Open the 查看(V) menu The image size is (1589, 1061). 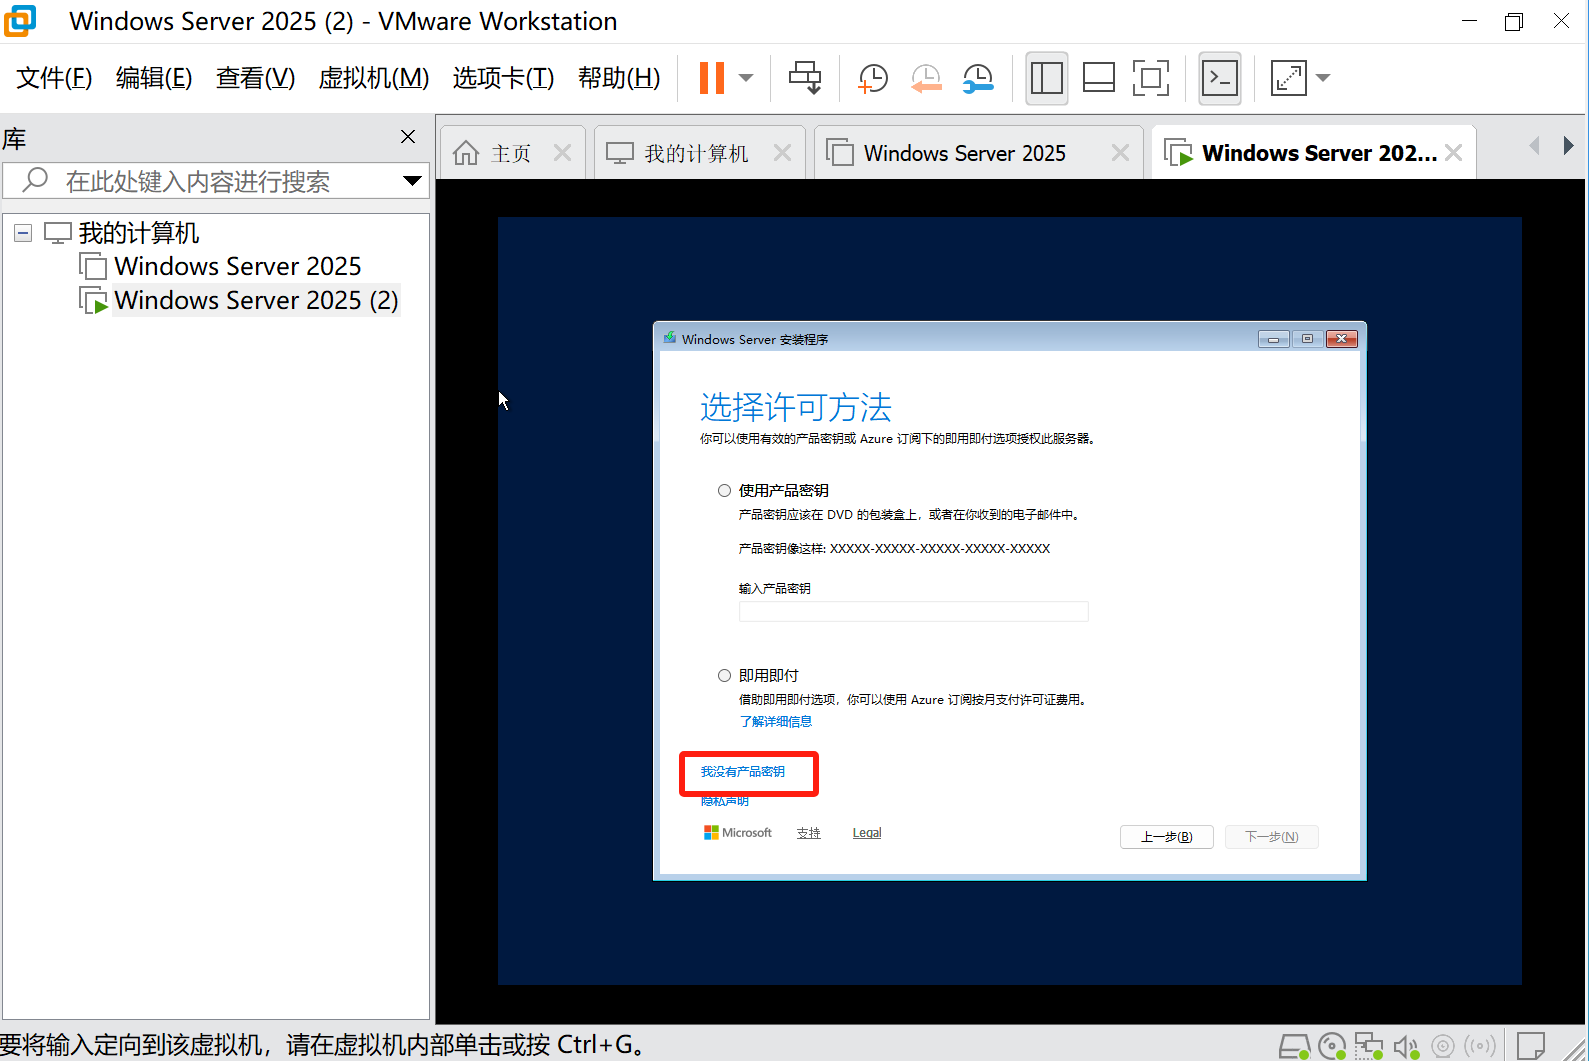[x=255, y=78]
